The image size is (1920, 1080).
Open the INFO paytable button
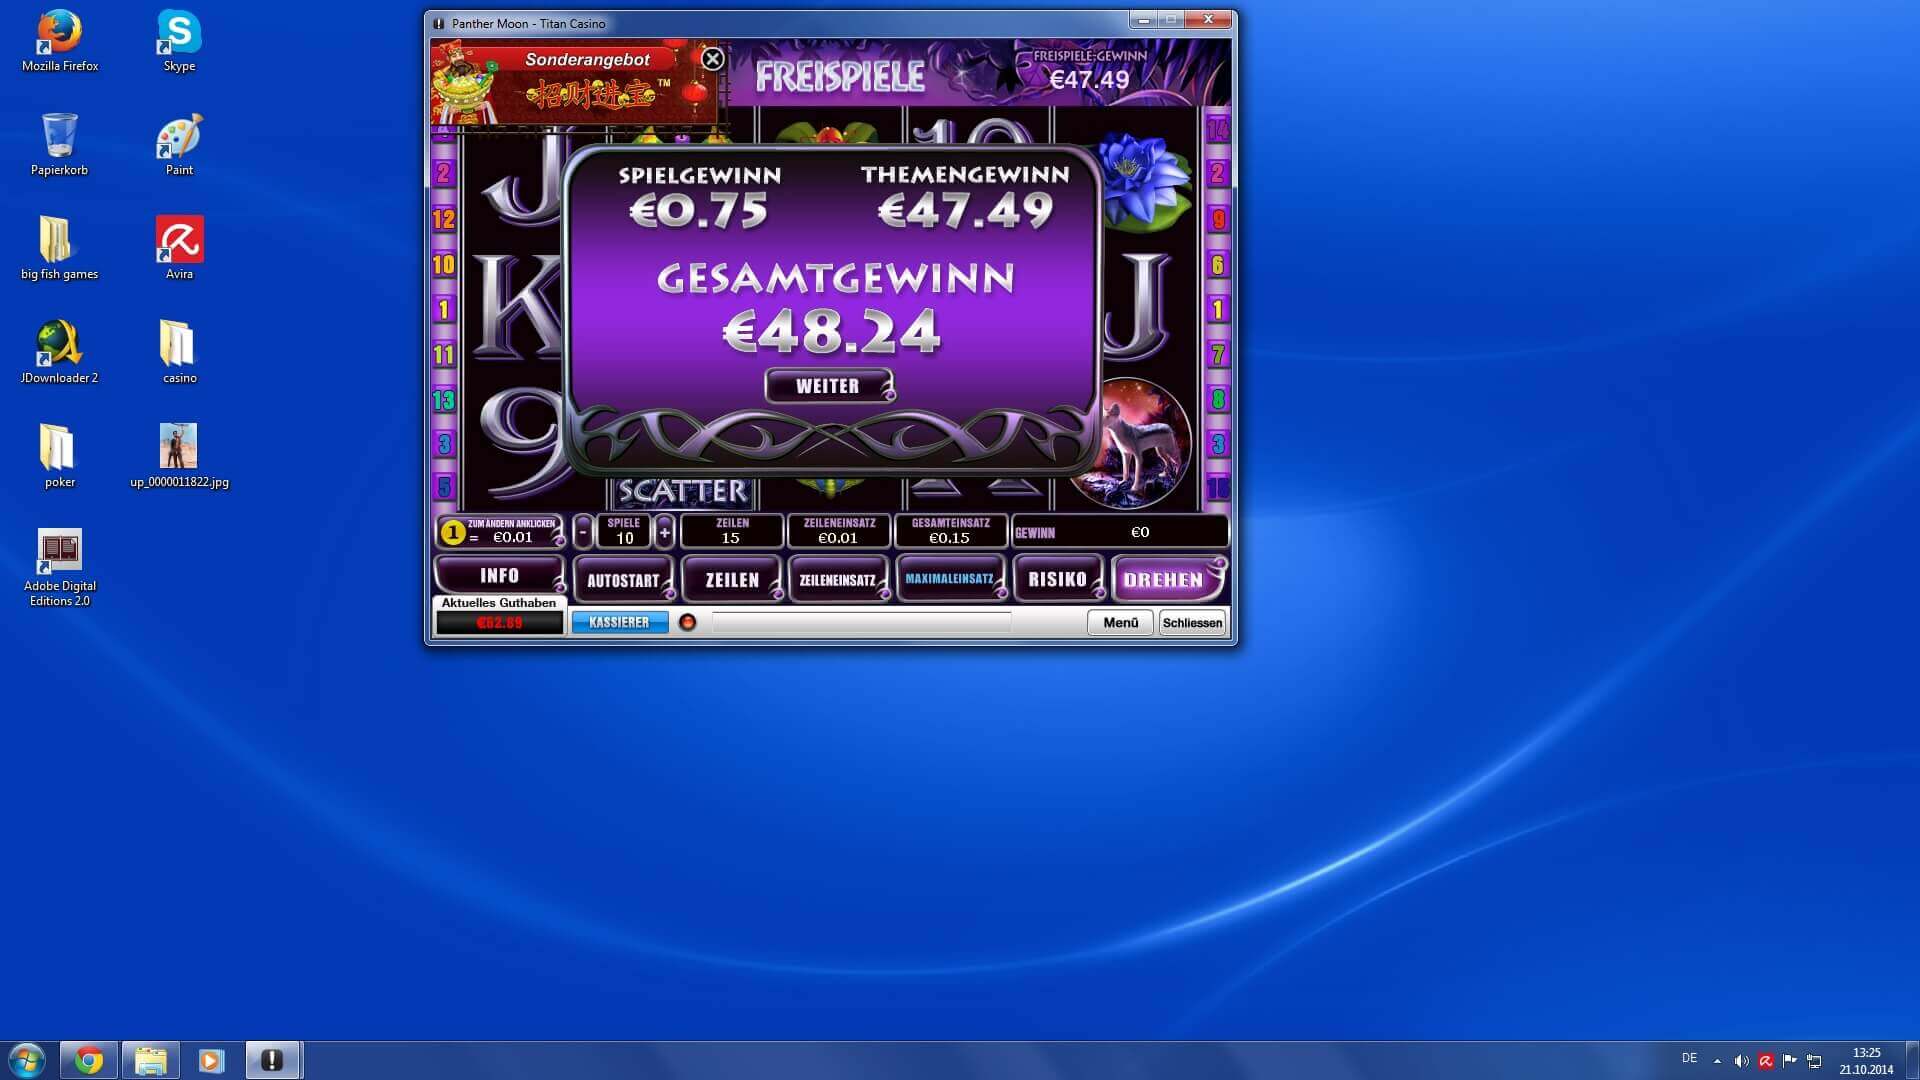499,576
